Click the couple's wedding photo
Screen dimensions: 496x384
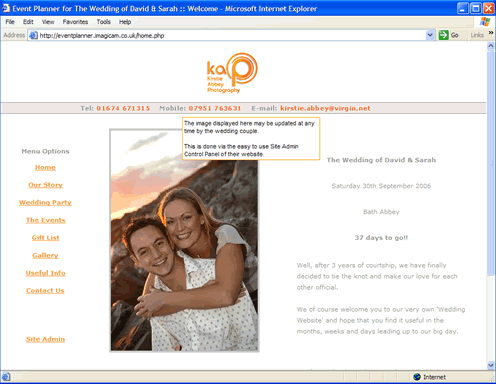[x=184, y=240]
